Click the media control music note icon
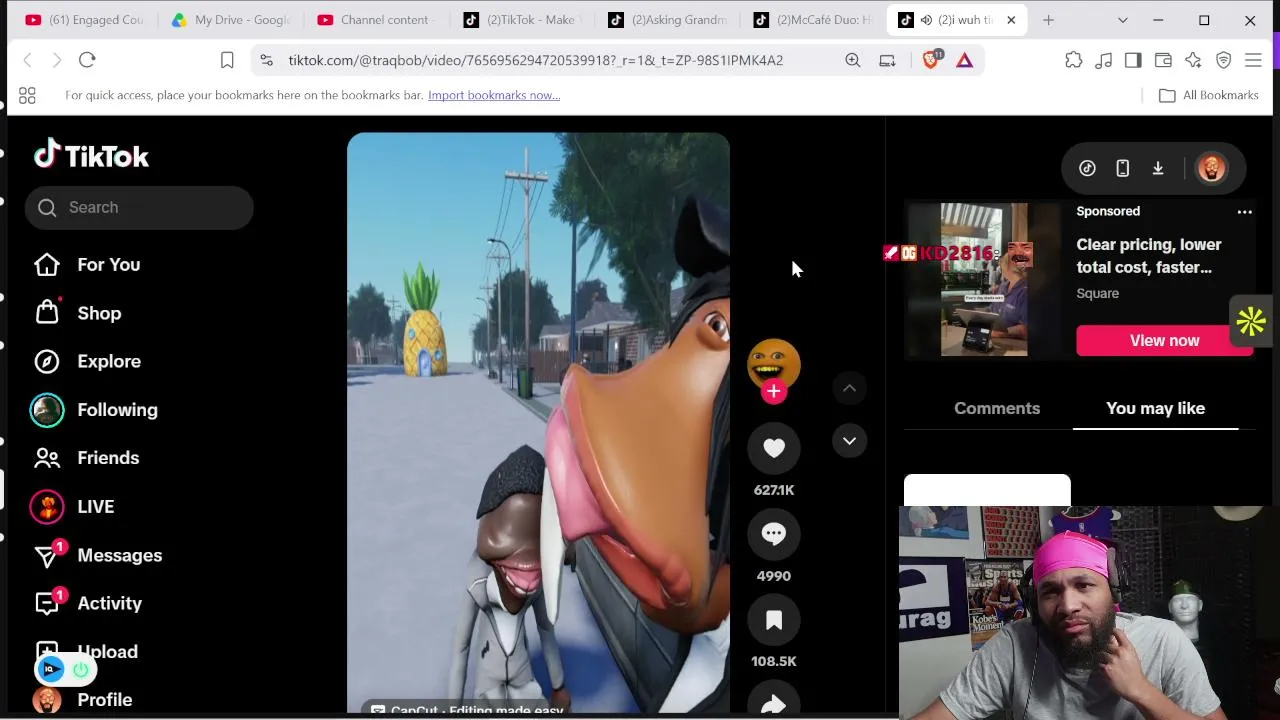1280x720 pixels. (1104, 60)
